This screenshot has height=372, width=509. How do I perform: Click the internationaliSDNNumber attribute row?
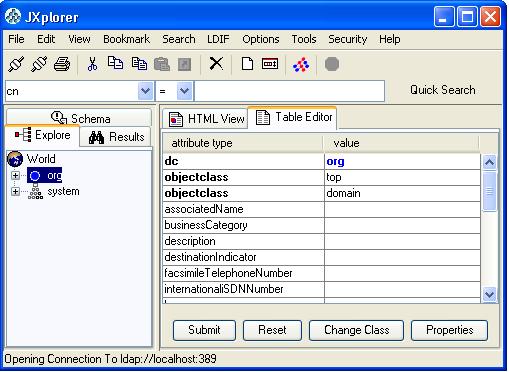click(322, 289)
